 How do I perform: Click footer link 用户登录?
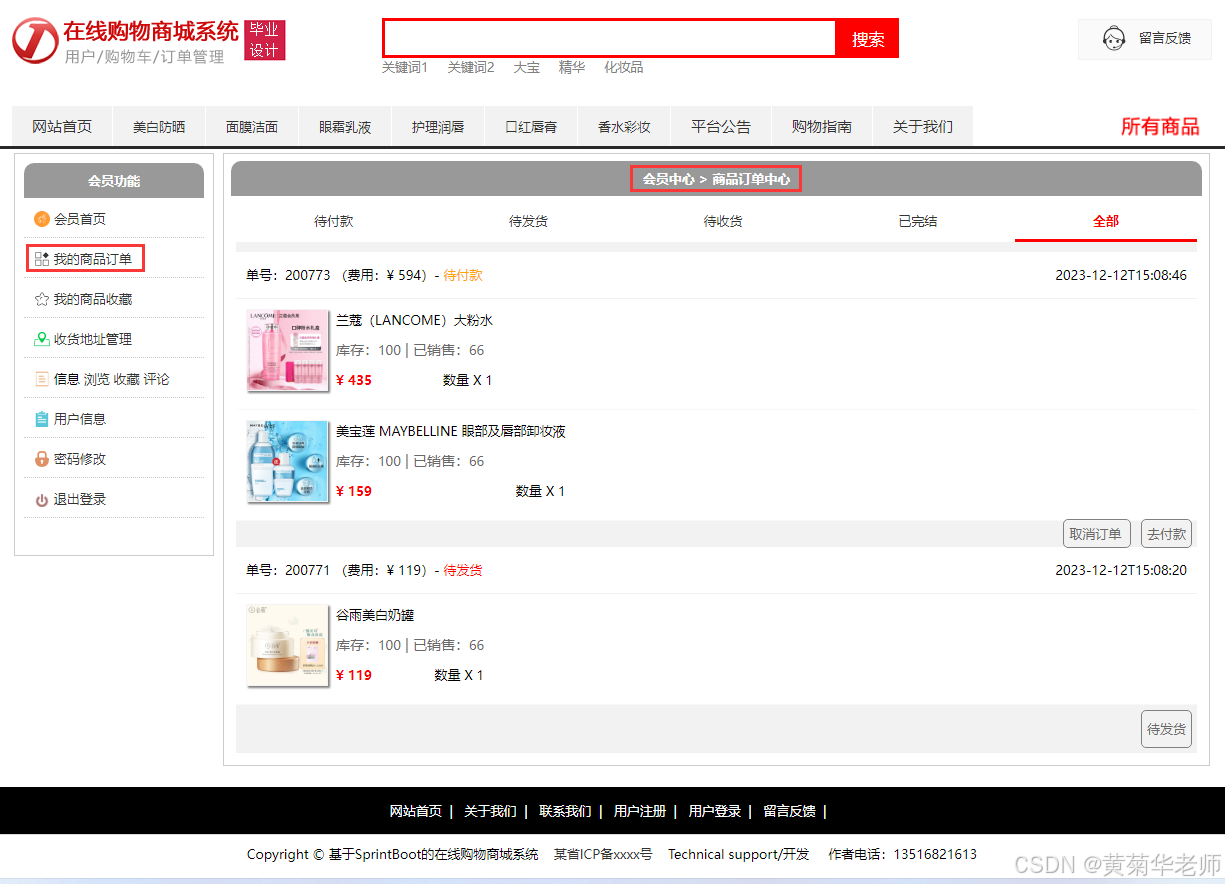tap(715, 811)
